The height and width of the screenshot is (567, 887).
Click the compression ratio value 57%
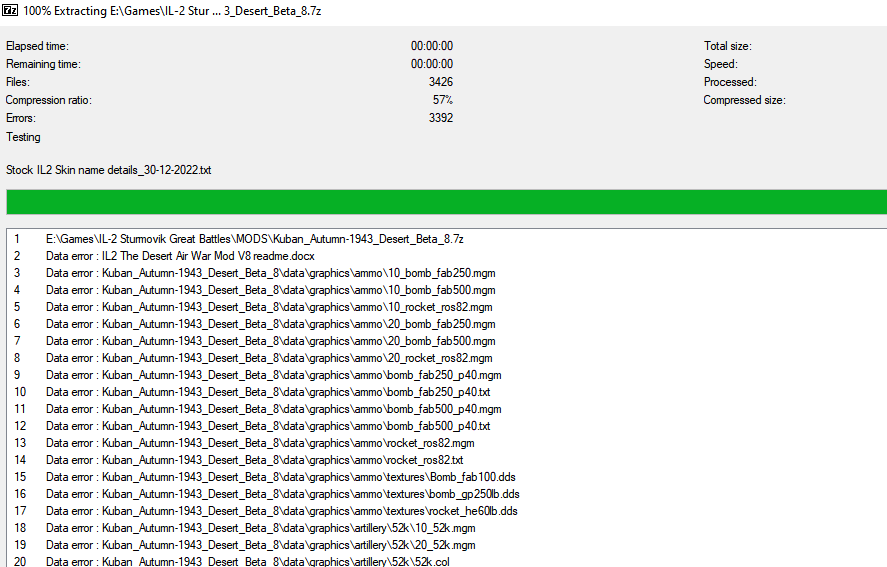click(x=443, y=100)
